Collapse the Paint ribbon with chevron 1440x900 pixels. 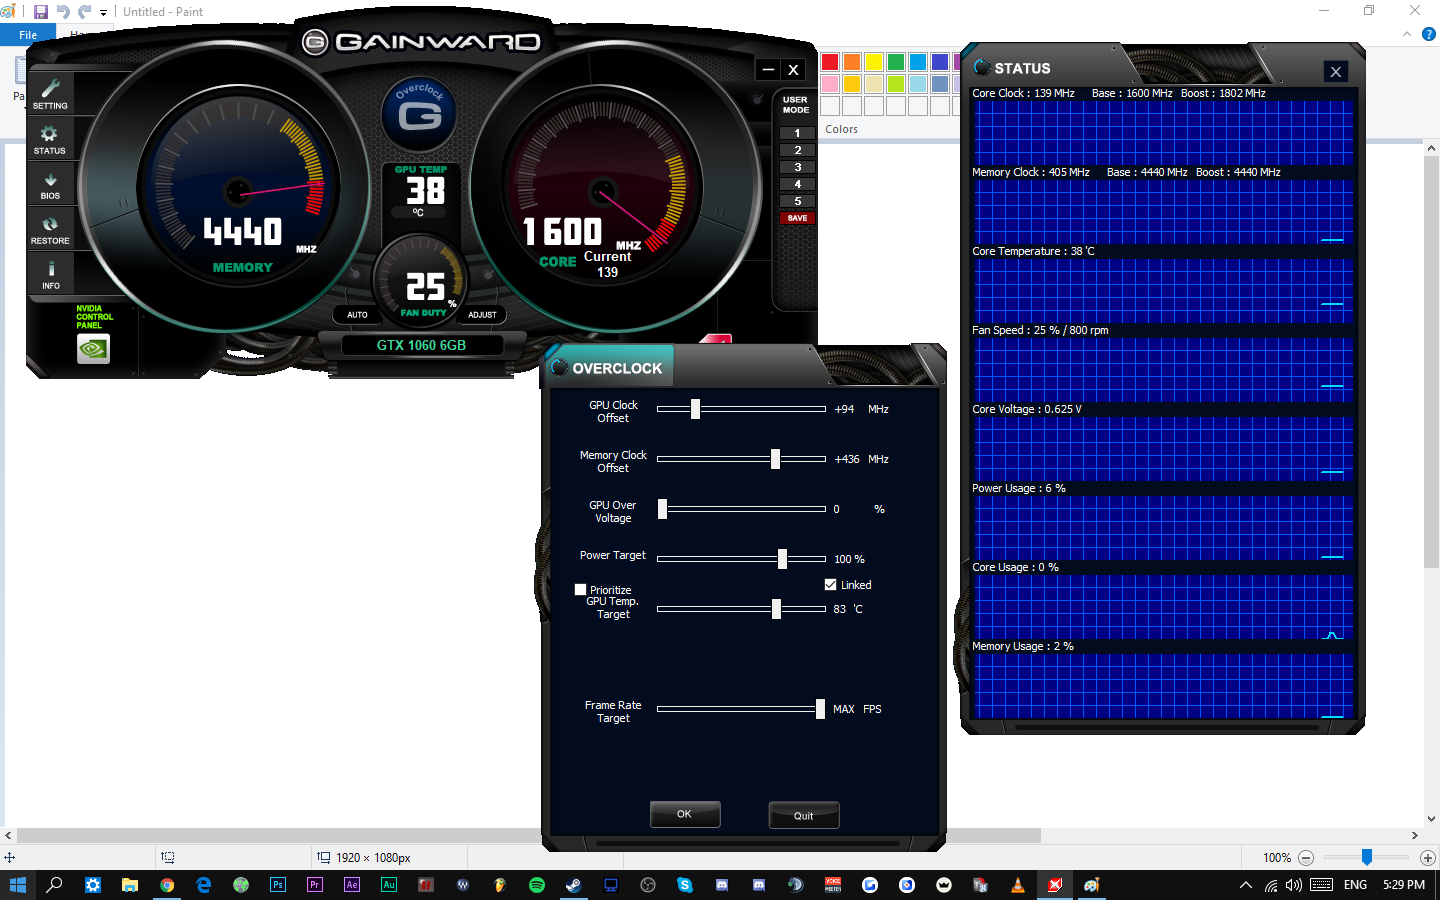pyautogui.click(x=1407, y=34)
